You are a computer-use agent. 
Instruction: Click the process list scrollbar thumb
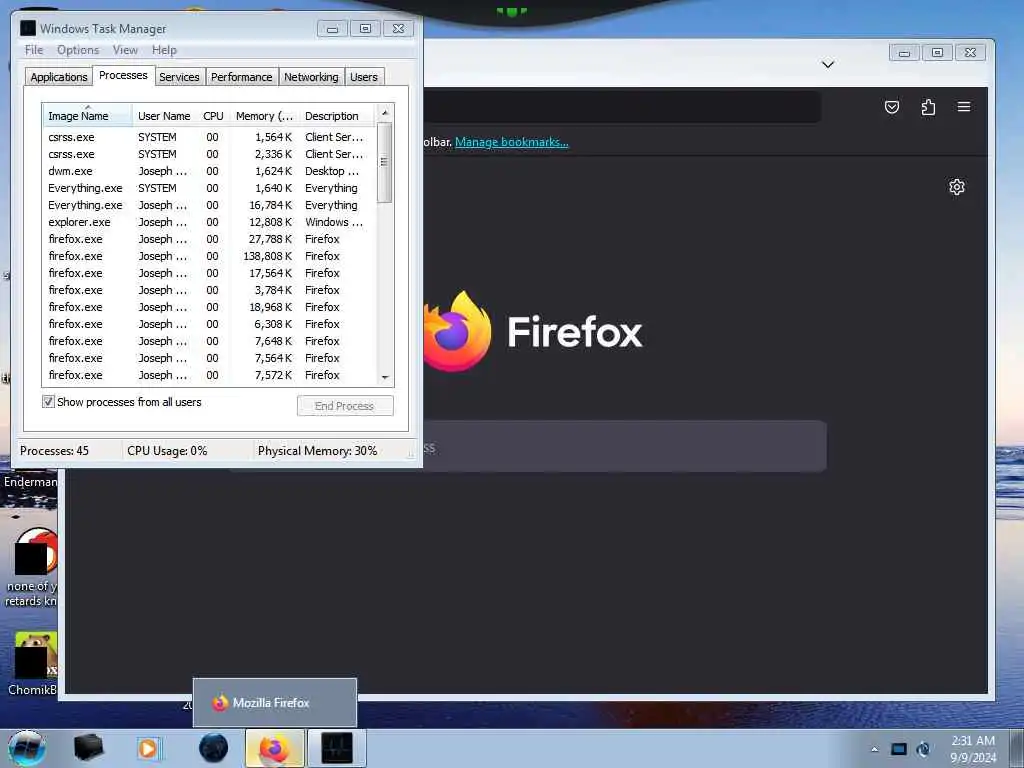click(x=385, y=162)
